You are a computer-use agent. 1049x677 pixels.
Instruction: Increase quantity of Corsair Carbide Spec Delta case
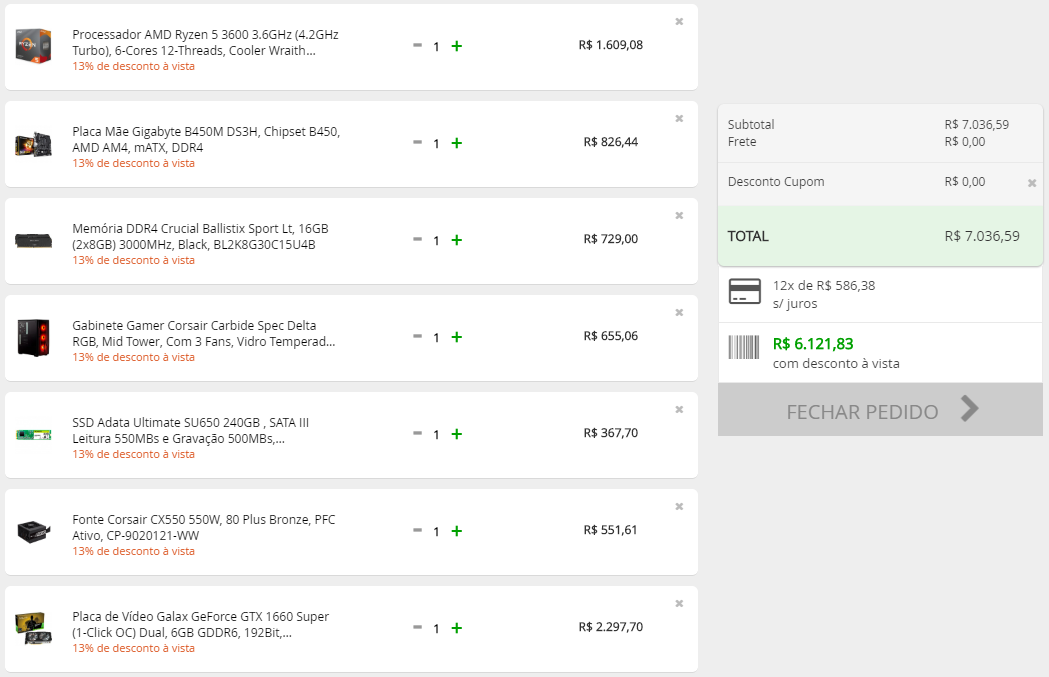[456, 337]
